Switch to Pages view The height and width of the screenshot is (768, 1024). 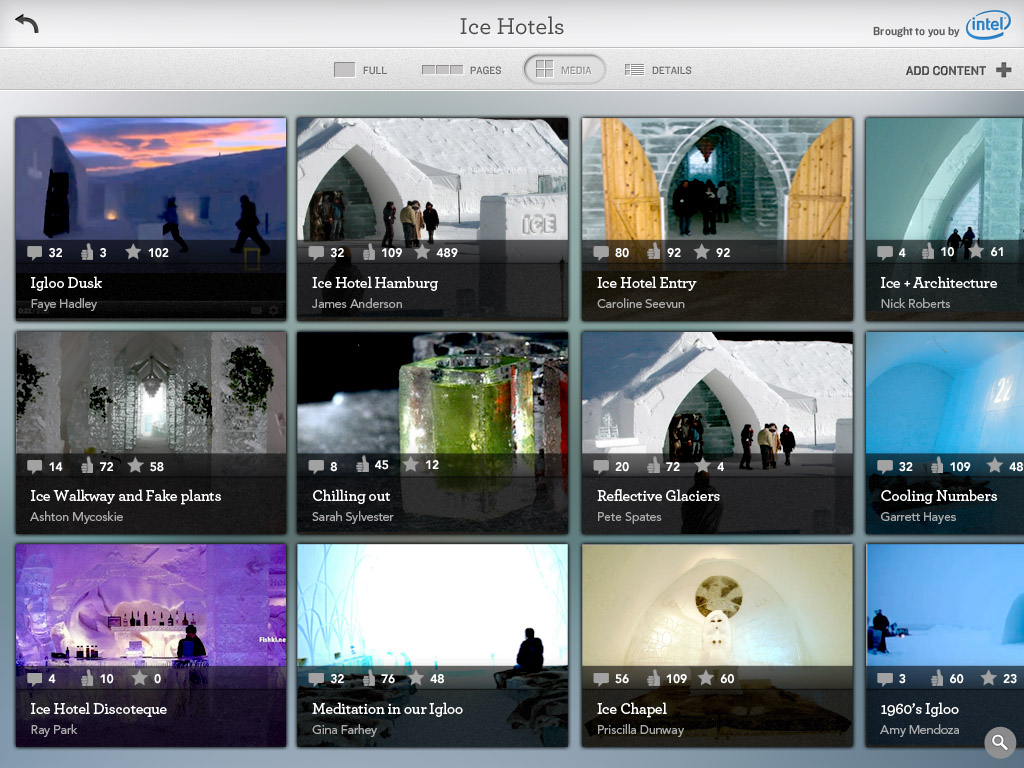(461, 70)
